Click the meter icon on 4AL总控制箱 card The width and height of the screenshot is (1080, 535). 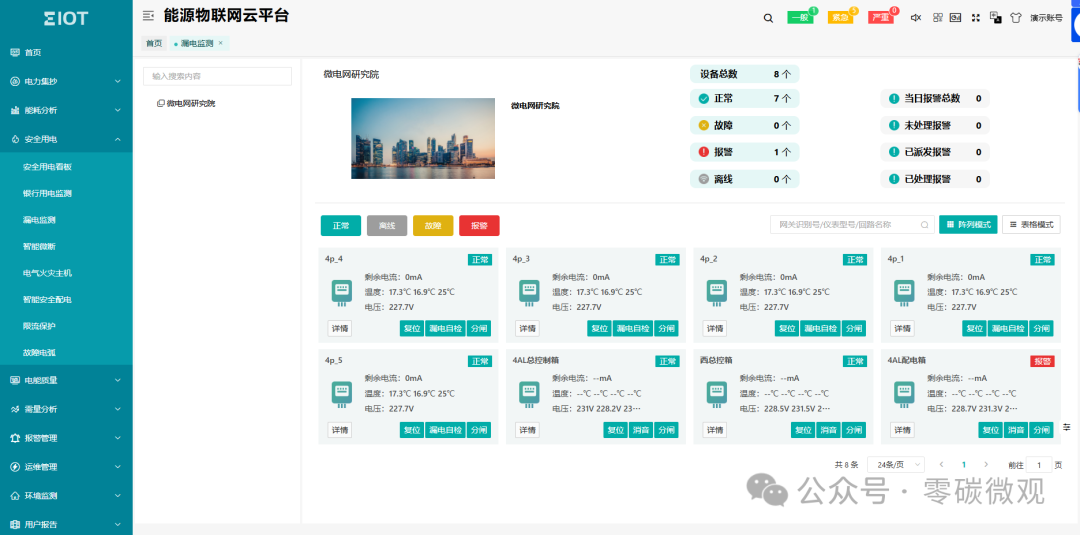pyautogui.click(x=528, y=395)
